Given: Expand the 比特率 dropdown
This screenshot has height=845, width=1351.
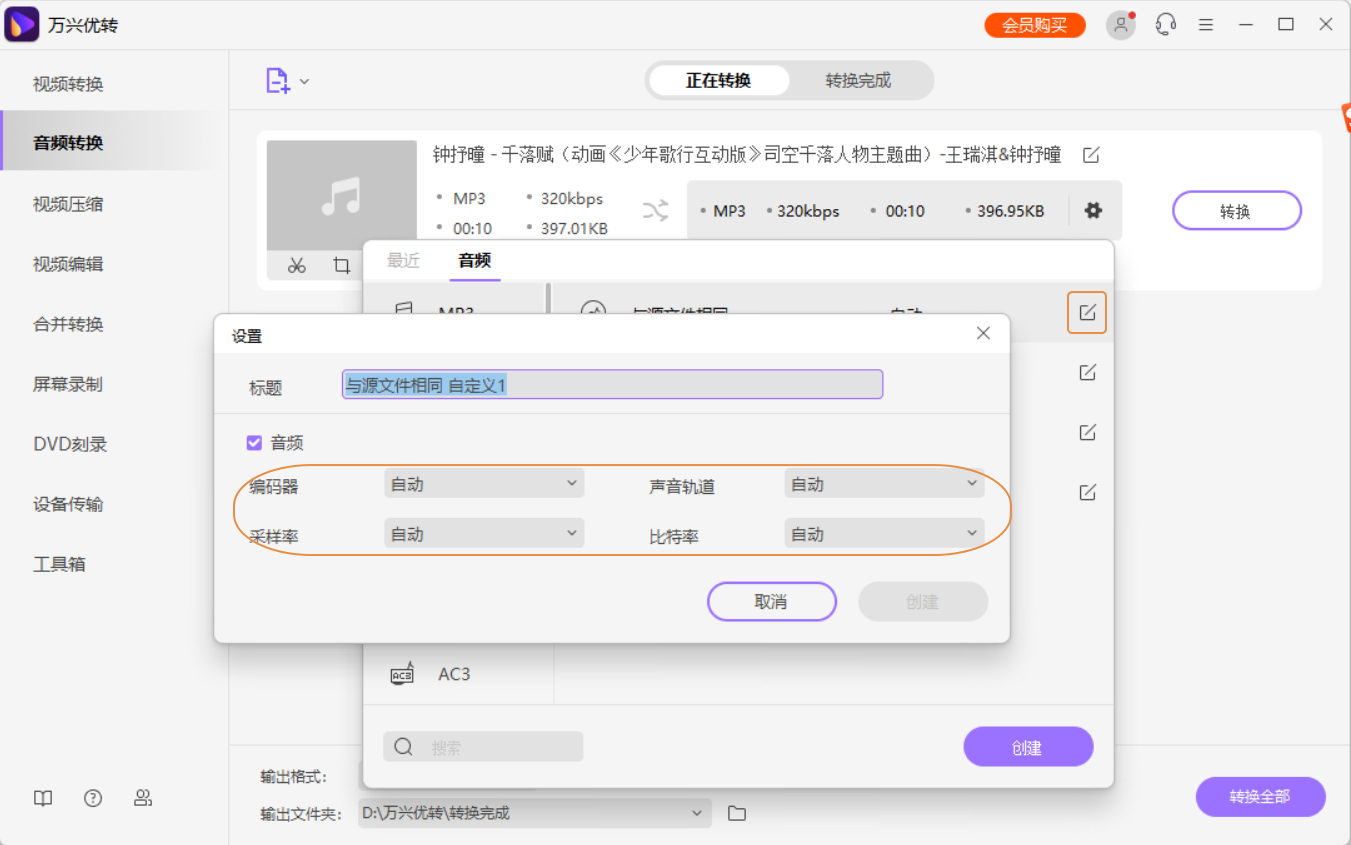Looking at the screenshot, I should (884, 534).
